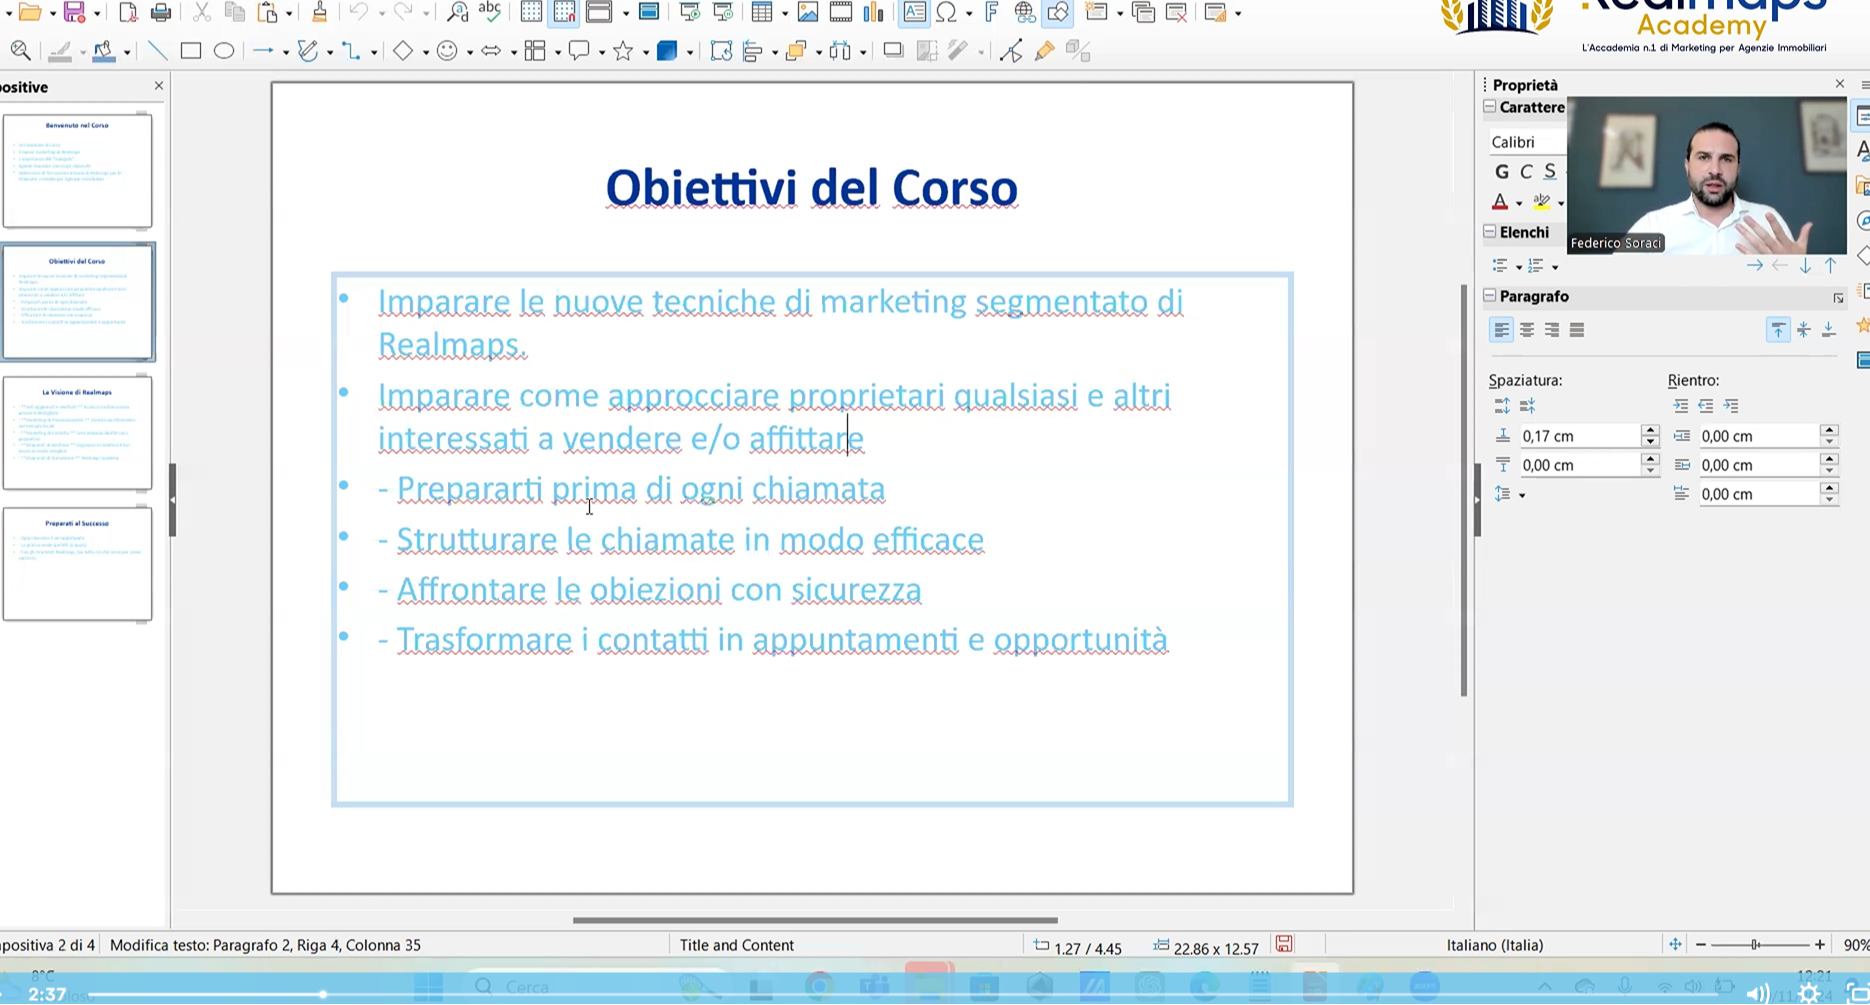1870x1005 pixels.
Task: Click the Insert Hyperlink globe icon
Action: coord(1024,13)
